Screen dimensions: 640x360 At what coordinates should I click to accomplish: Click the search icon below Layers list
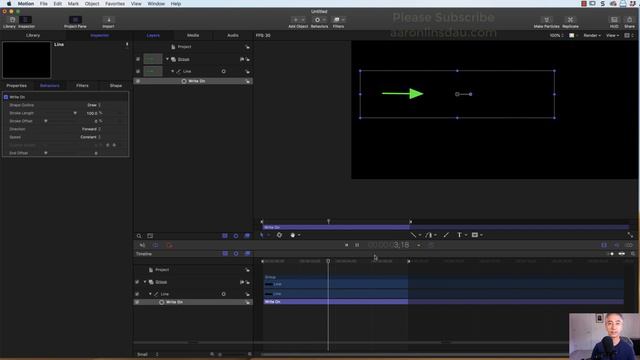(139, 236)
